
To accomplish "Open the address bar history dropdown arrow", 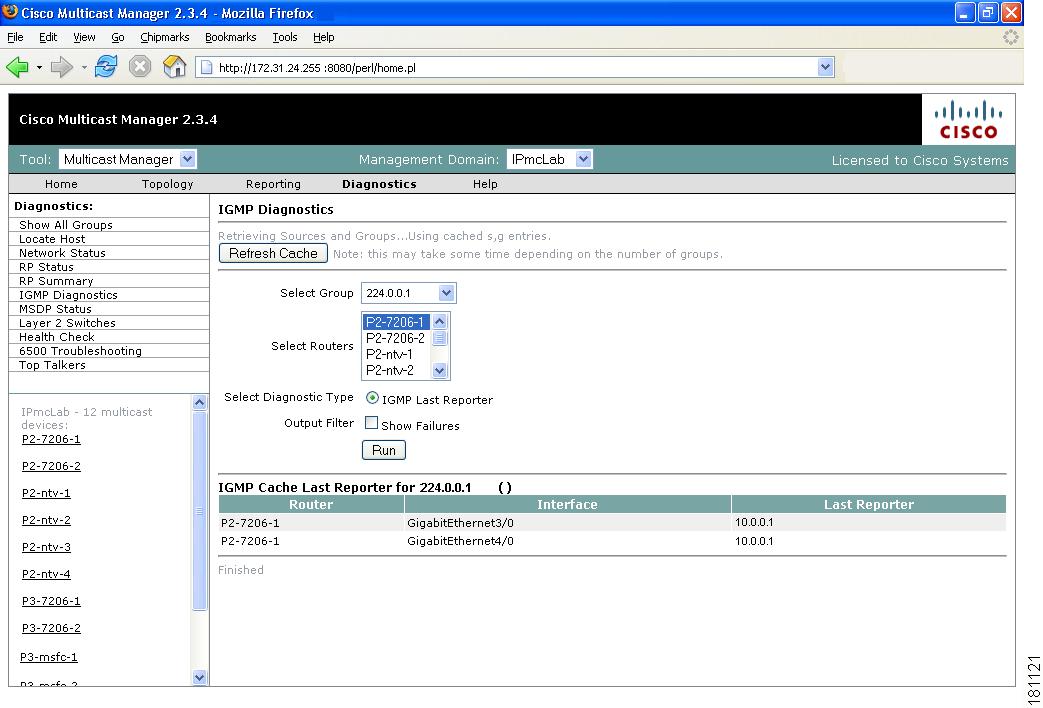I will (x=825, y=67).
